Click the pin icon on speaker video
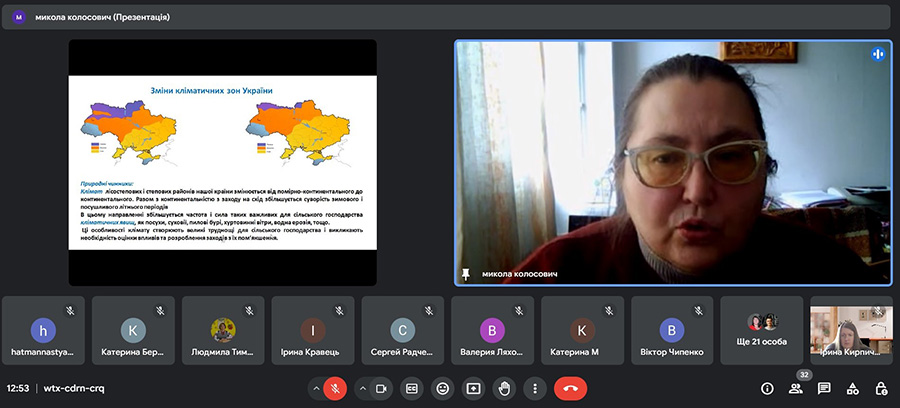 (x=465, y=274)
